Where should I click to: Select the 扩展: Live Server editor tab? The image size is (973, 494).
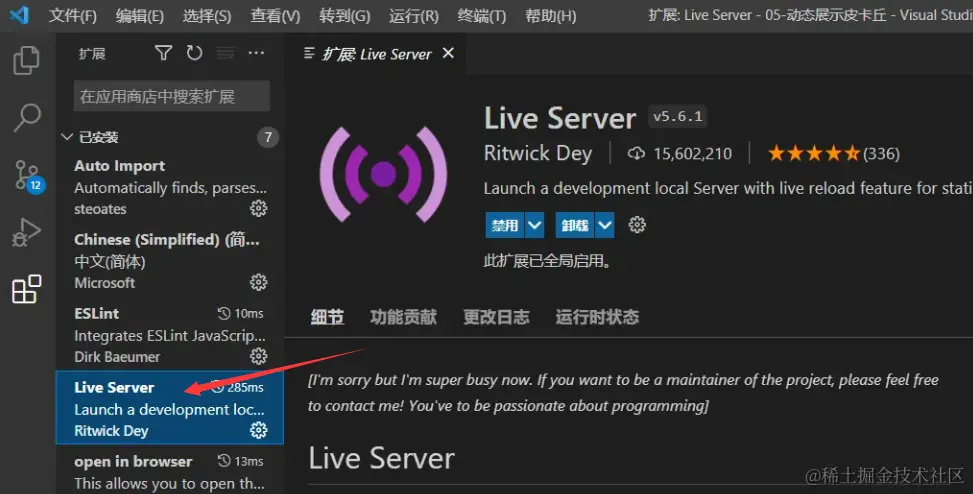coord(375,54)
